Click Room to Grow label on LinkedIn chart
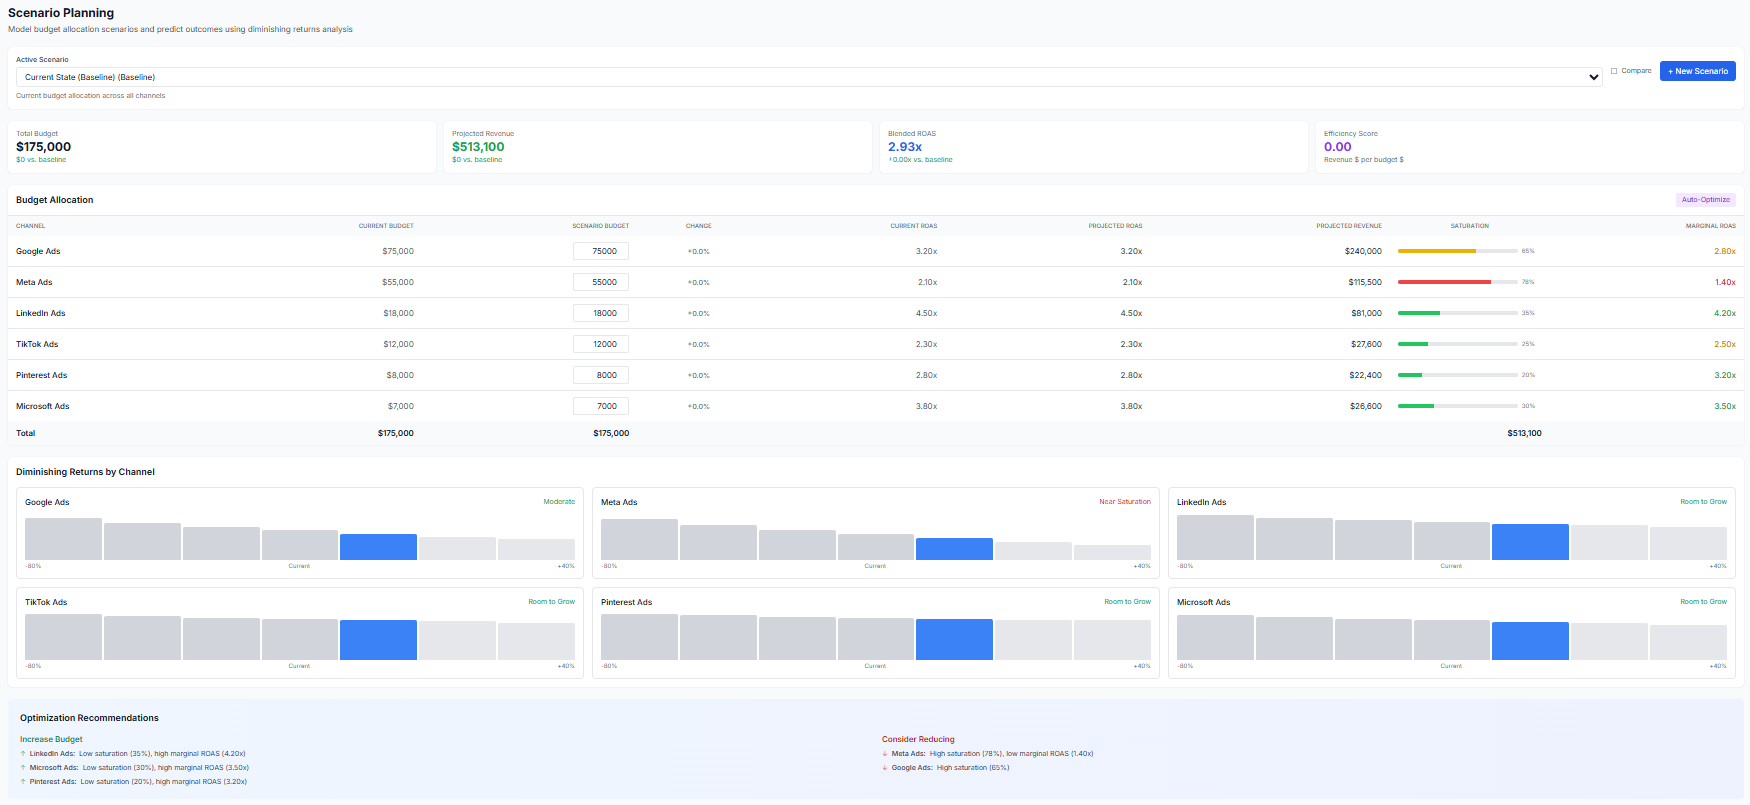Viewport: 1750px width, 805px height. [1703, 502]
